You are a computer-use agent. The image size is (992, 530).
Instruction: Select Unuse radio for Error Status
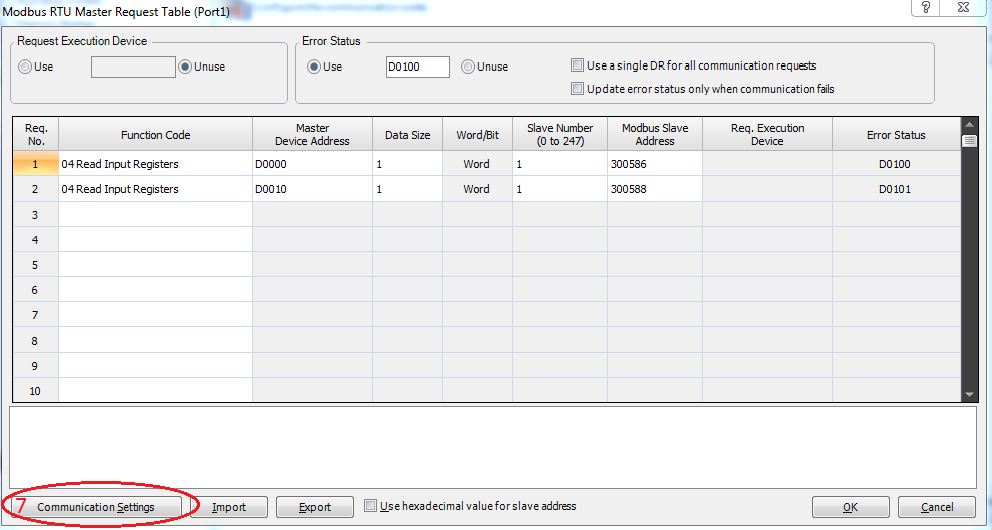click(x=468, y=66)
